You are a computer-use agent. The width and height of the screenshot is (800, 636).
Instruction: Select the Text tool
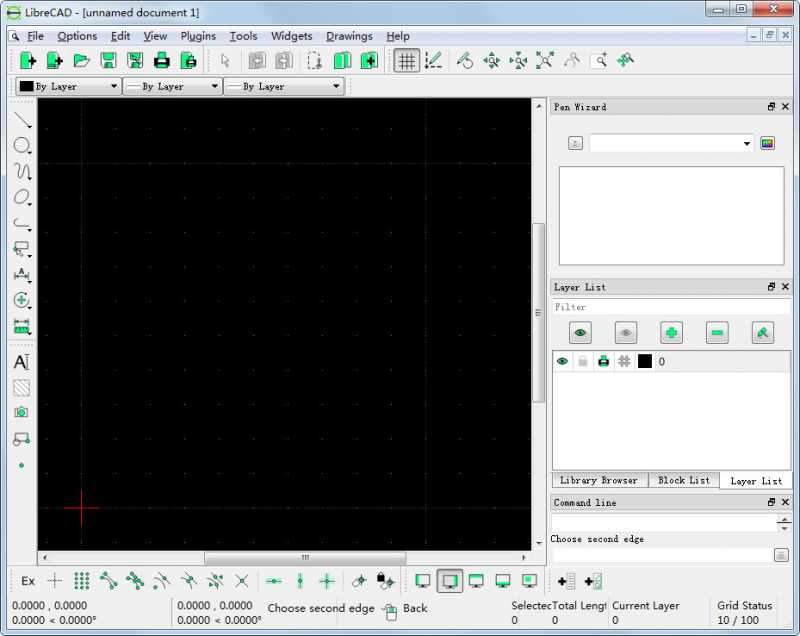coord(22,362)
